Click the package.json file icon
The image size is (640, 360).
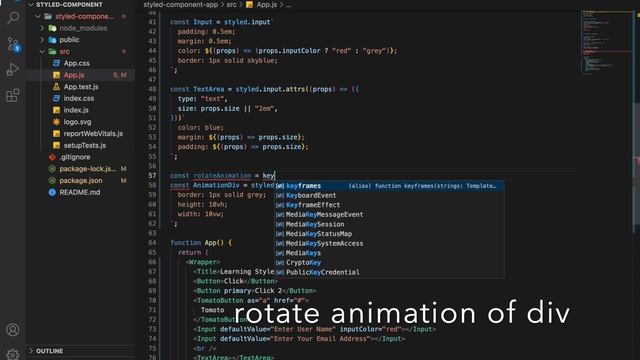[52, 180]
